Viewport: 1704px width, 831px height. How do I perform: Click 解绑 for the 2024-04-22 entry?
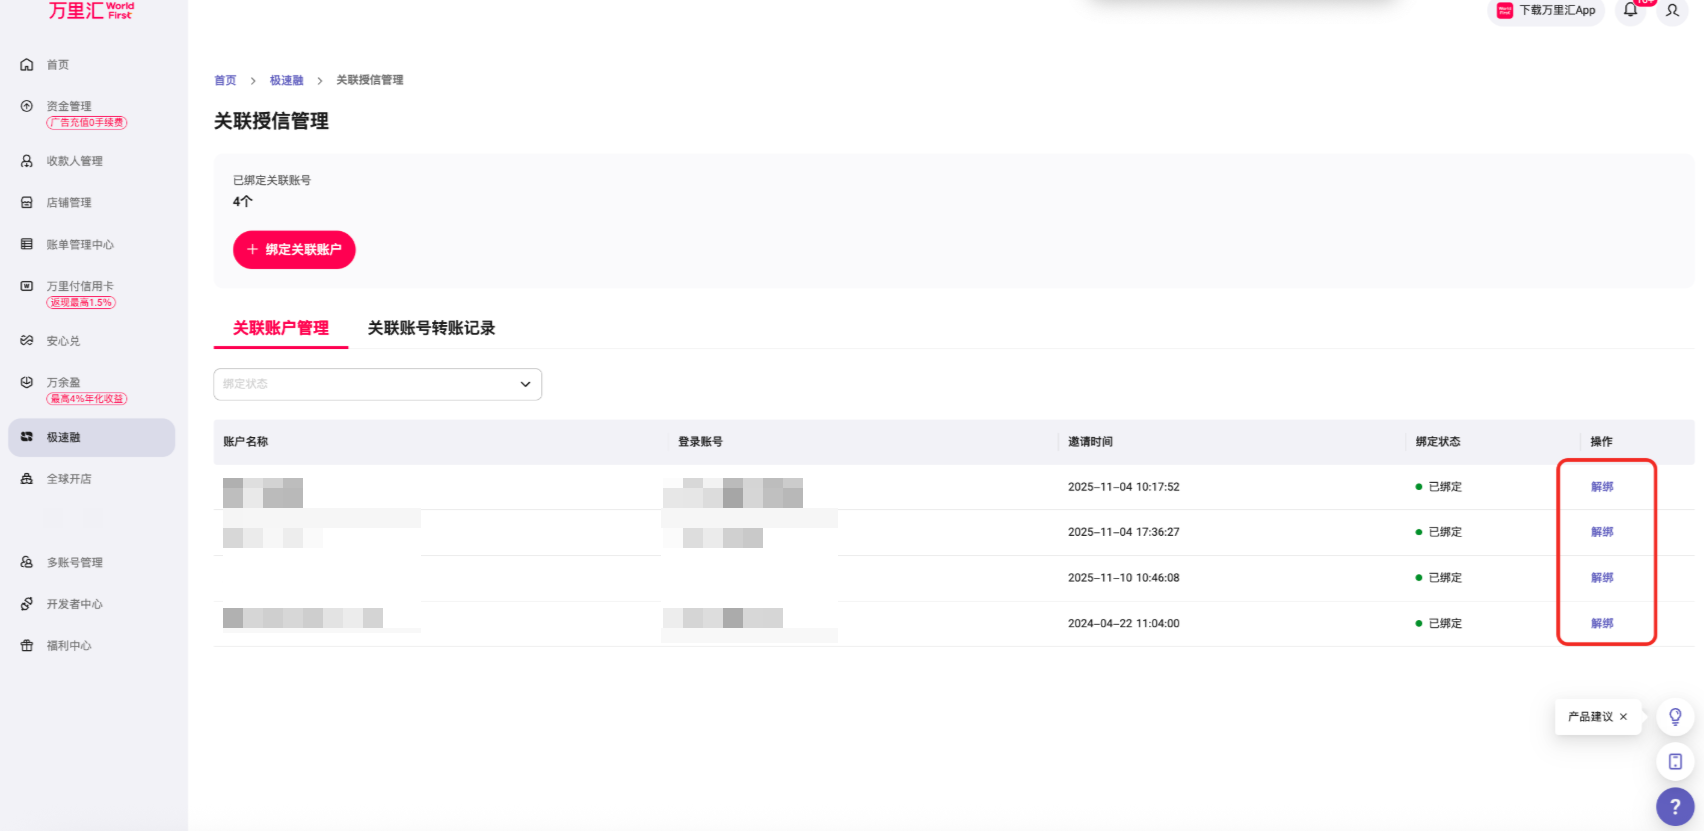[1602, 624]
